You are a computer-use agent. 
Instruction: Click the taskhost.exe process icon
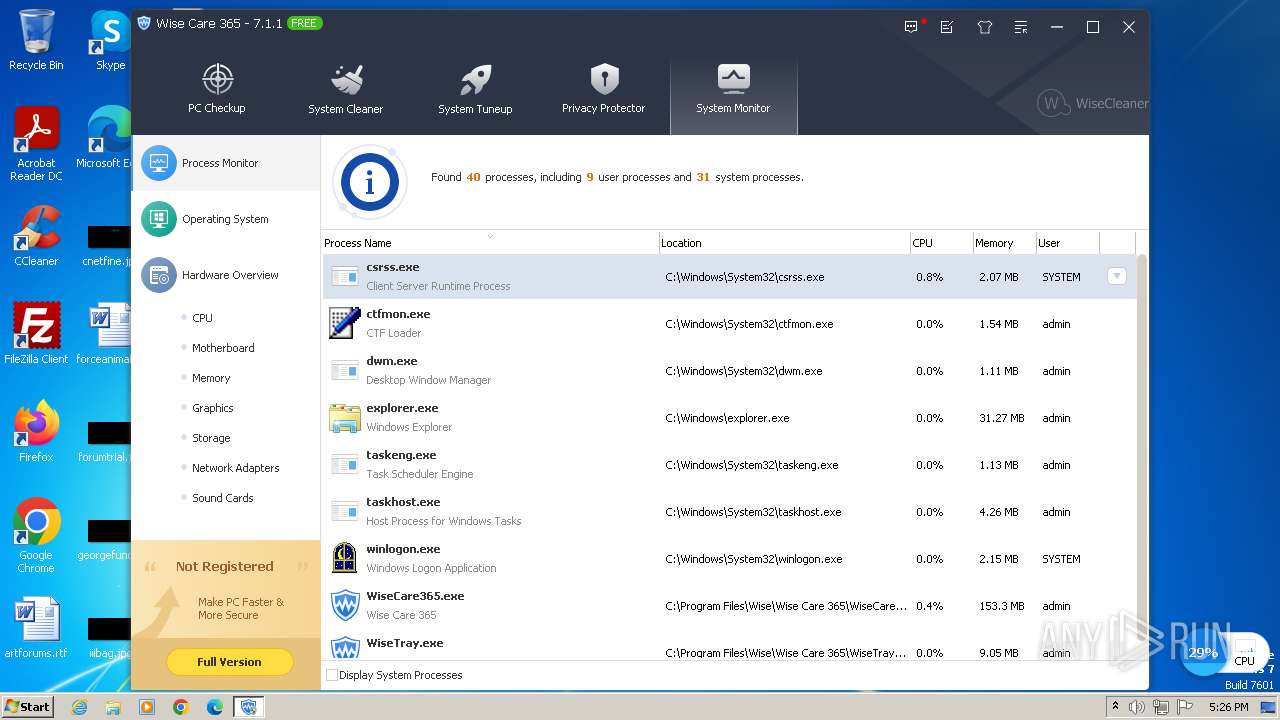(x=345, y=512)
